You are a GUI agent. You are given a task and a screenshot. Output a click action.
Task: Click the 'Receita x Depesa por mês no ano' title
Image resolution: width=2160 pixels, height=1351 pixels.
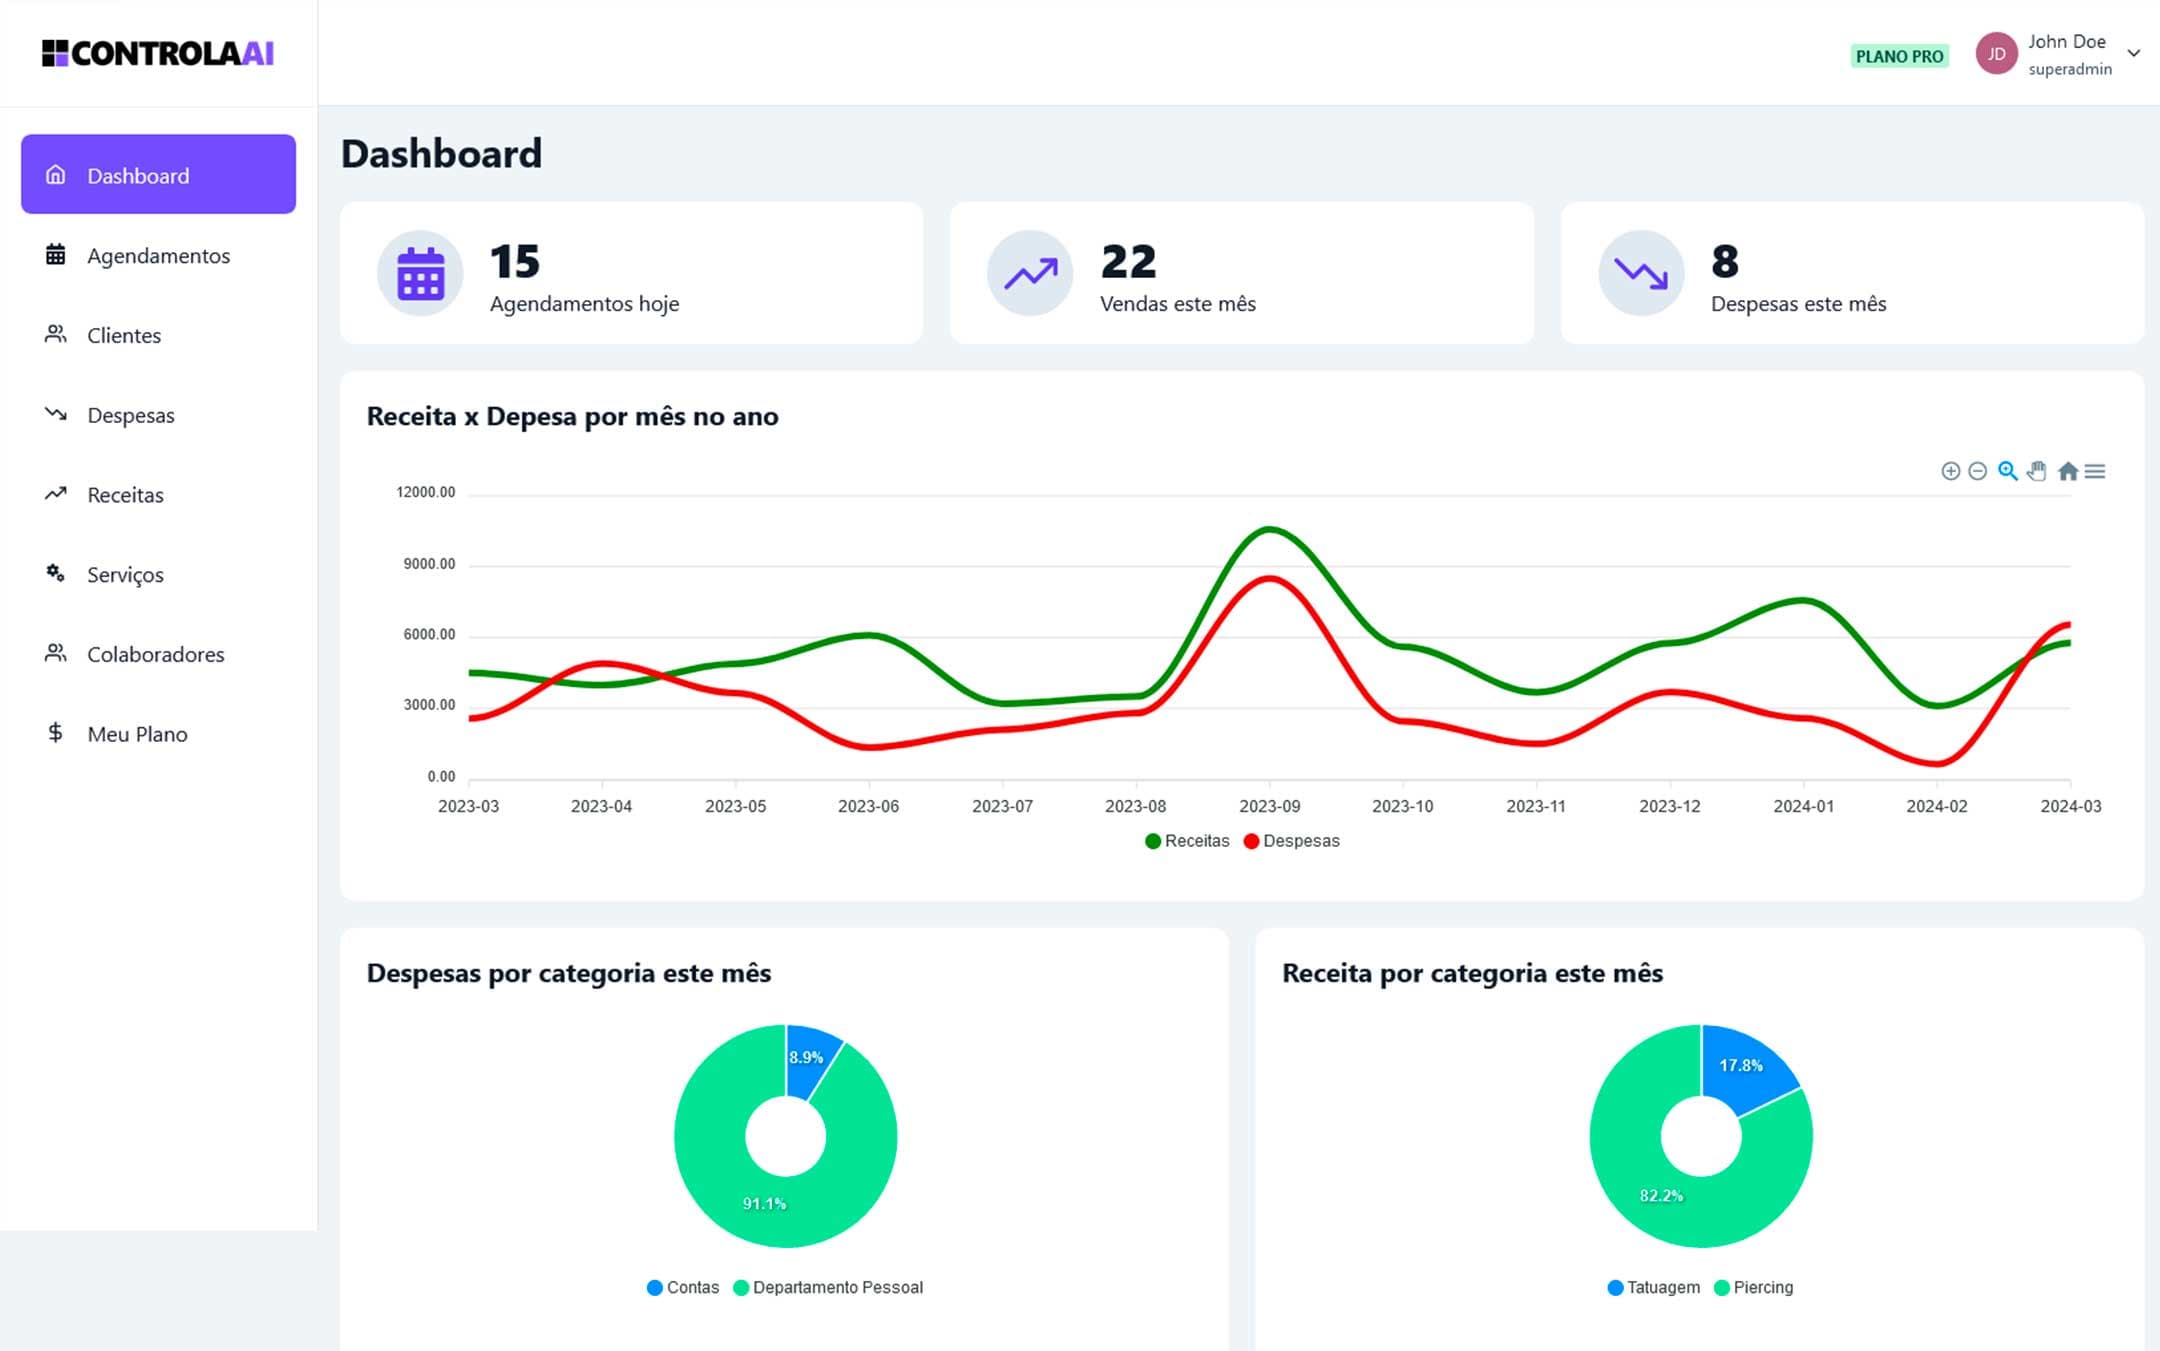click(x=572, y=416)
